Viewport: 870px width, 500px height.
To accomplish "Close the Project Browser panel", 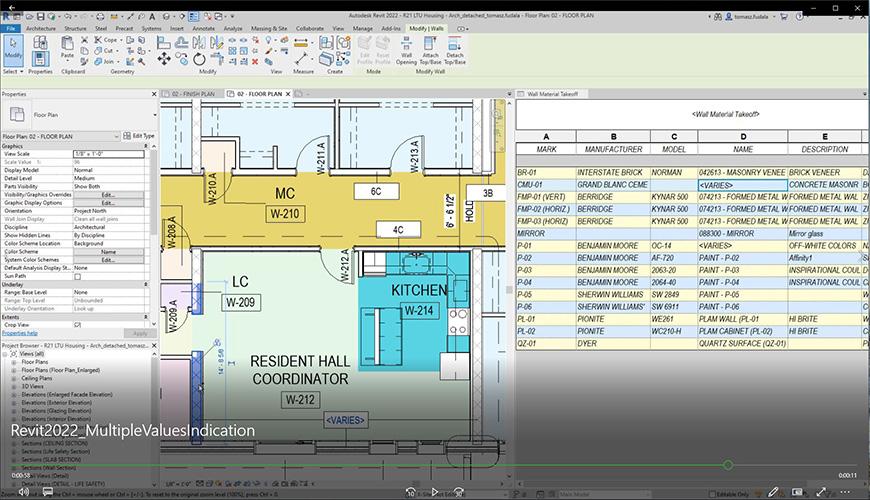I will 154,346.
